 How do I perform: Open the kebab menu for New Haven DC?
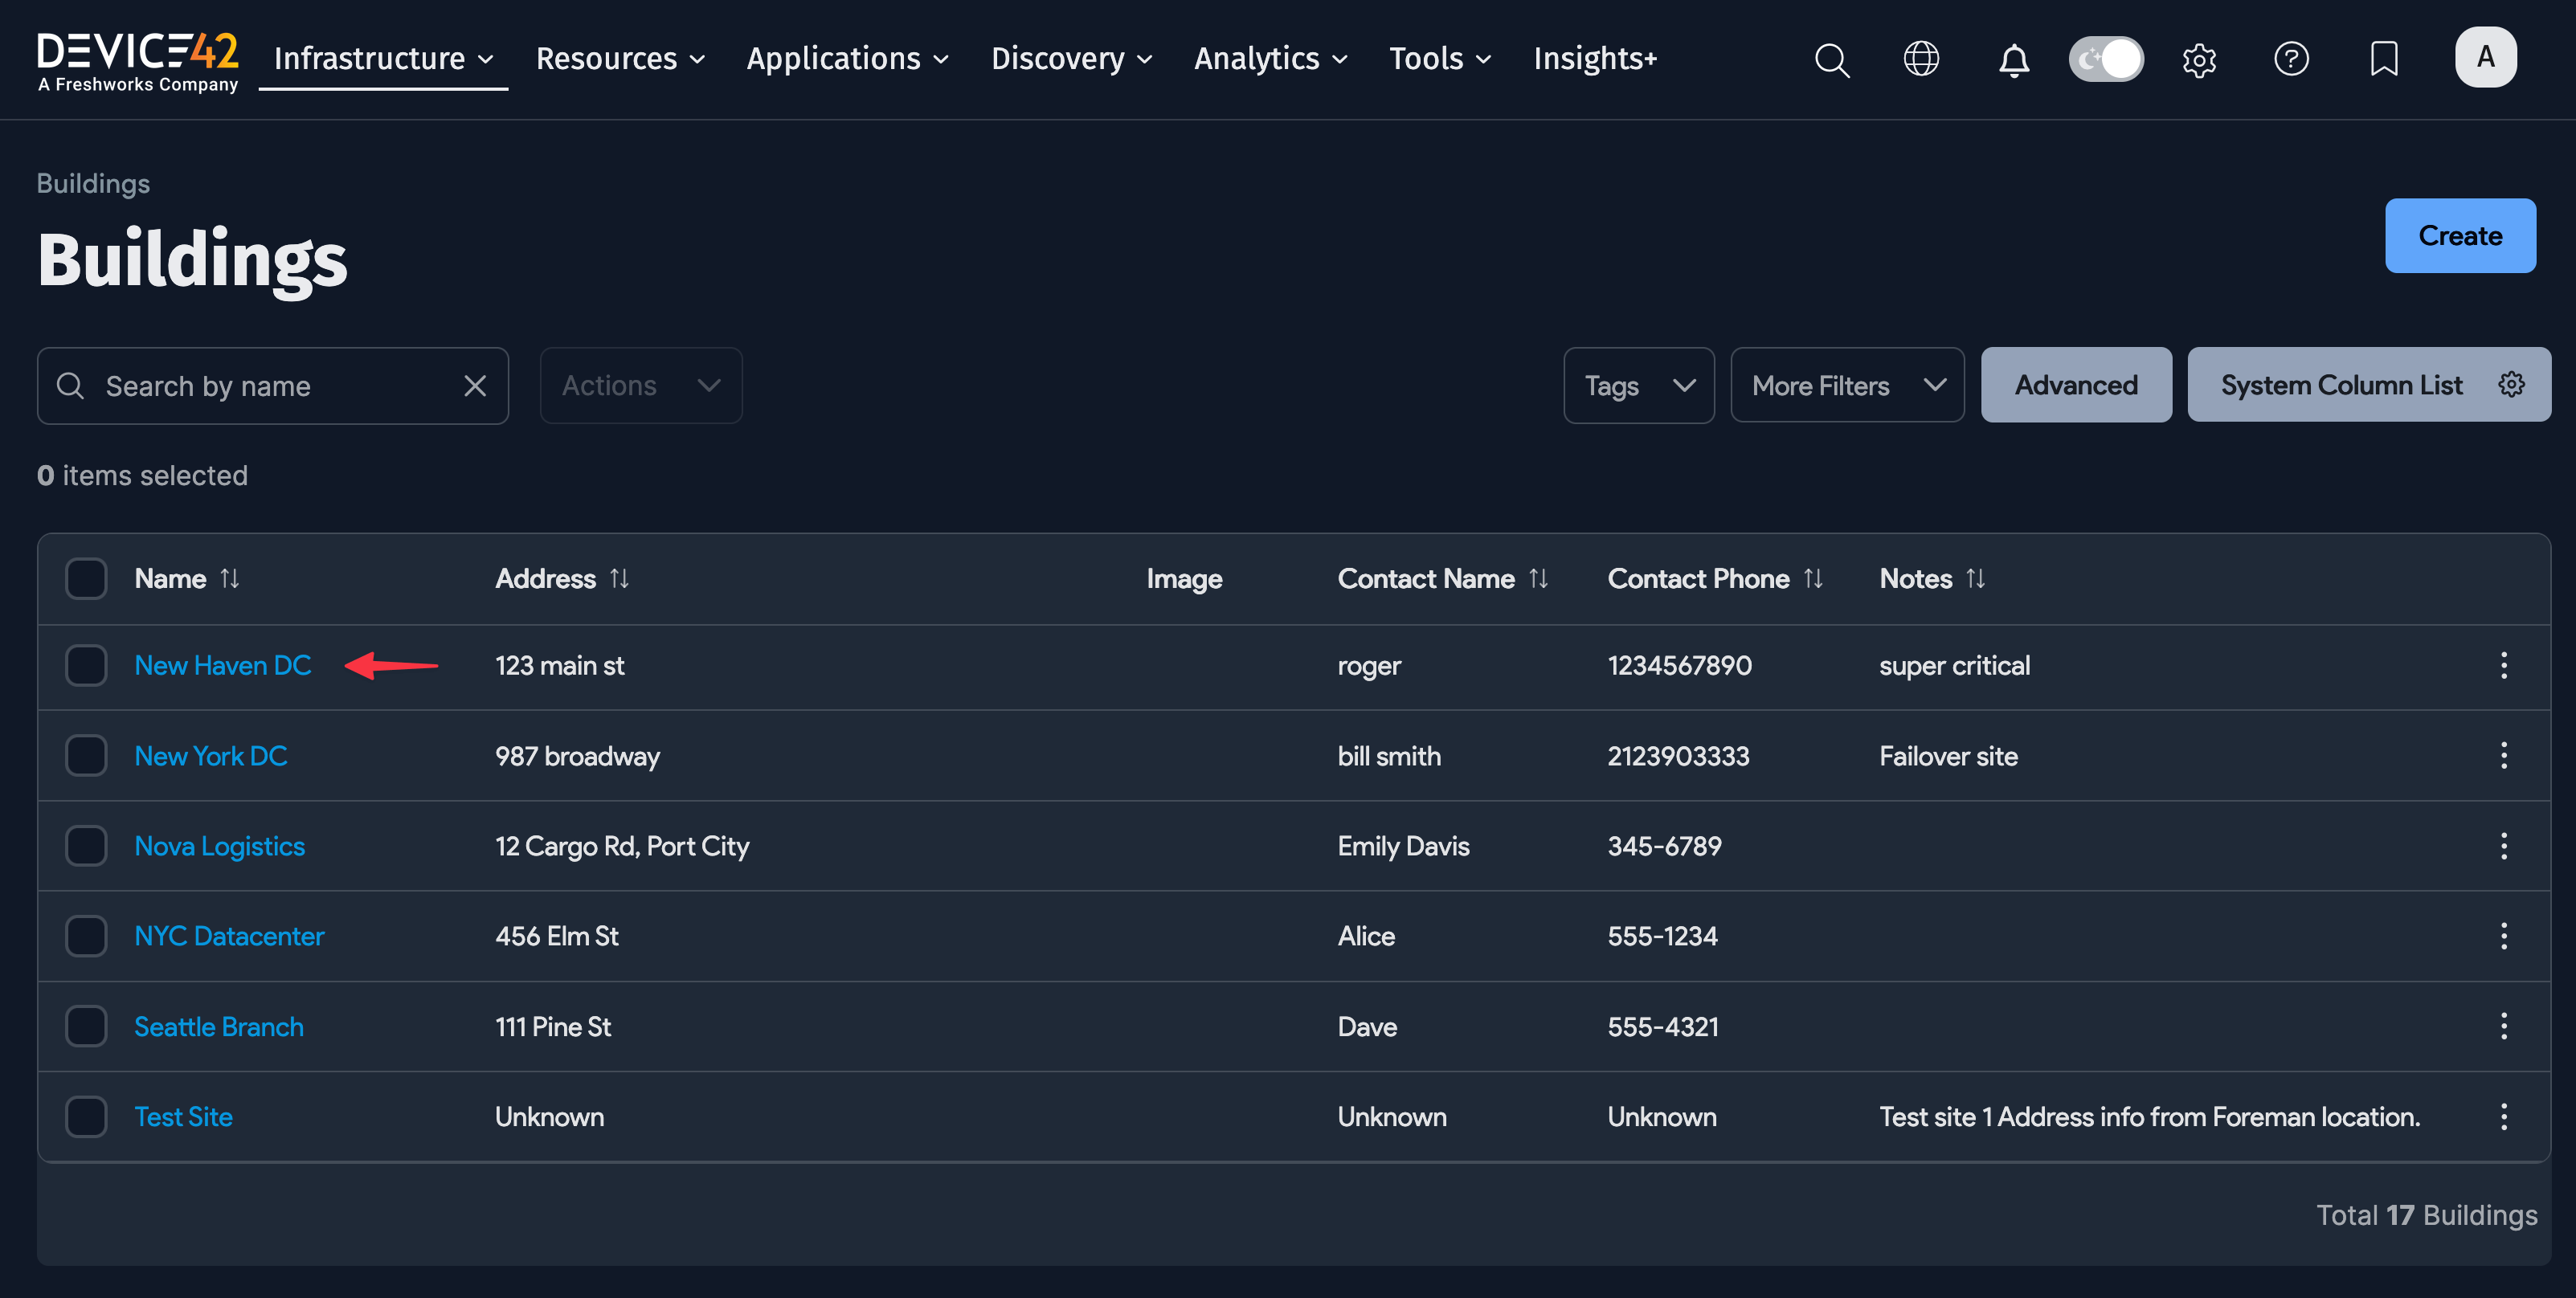click(x=2503, y=666)
